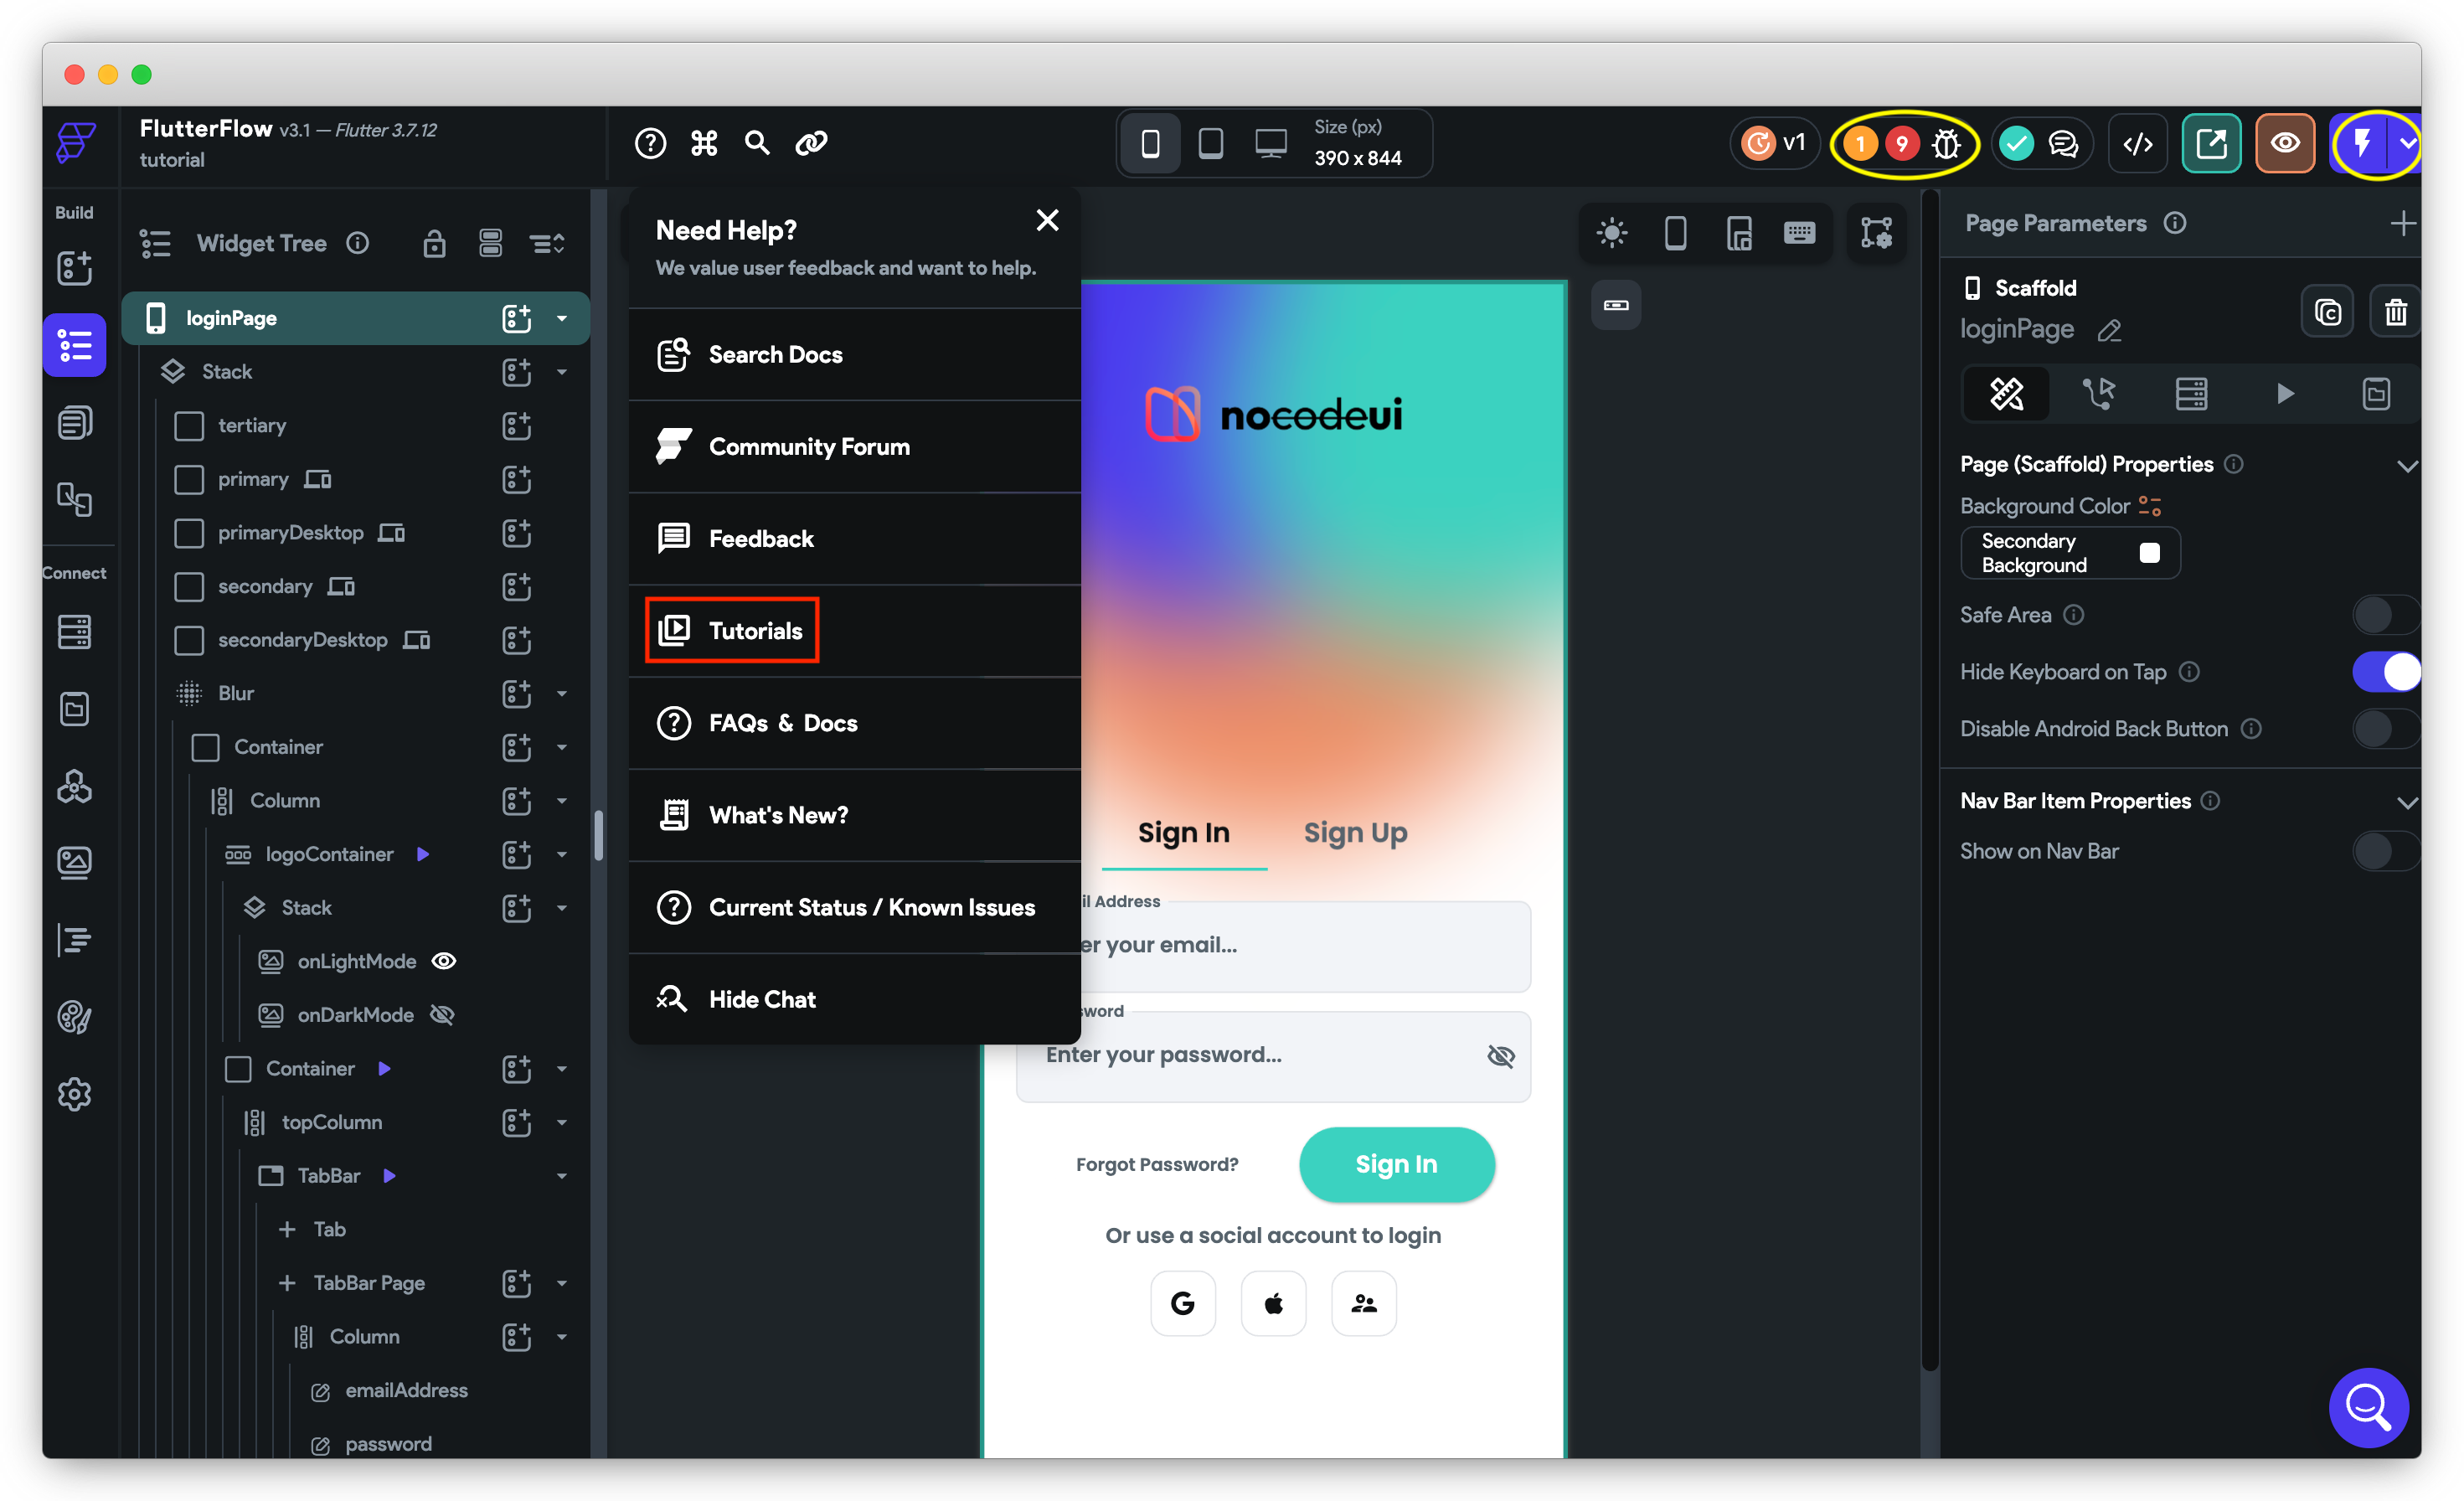Click Enter your password field

coord(1272,1056)
